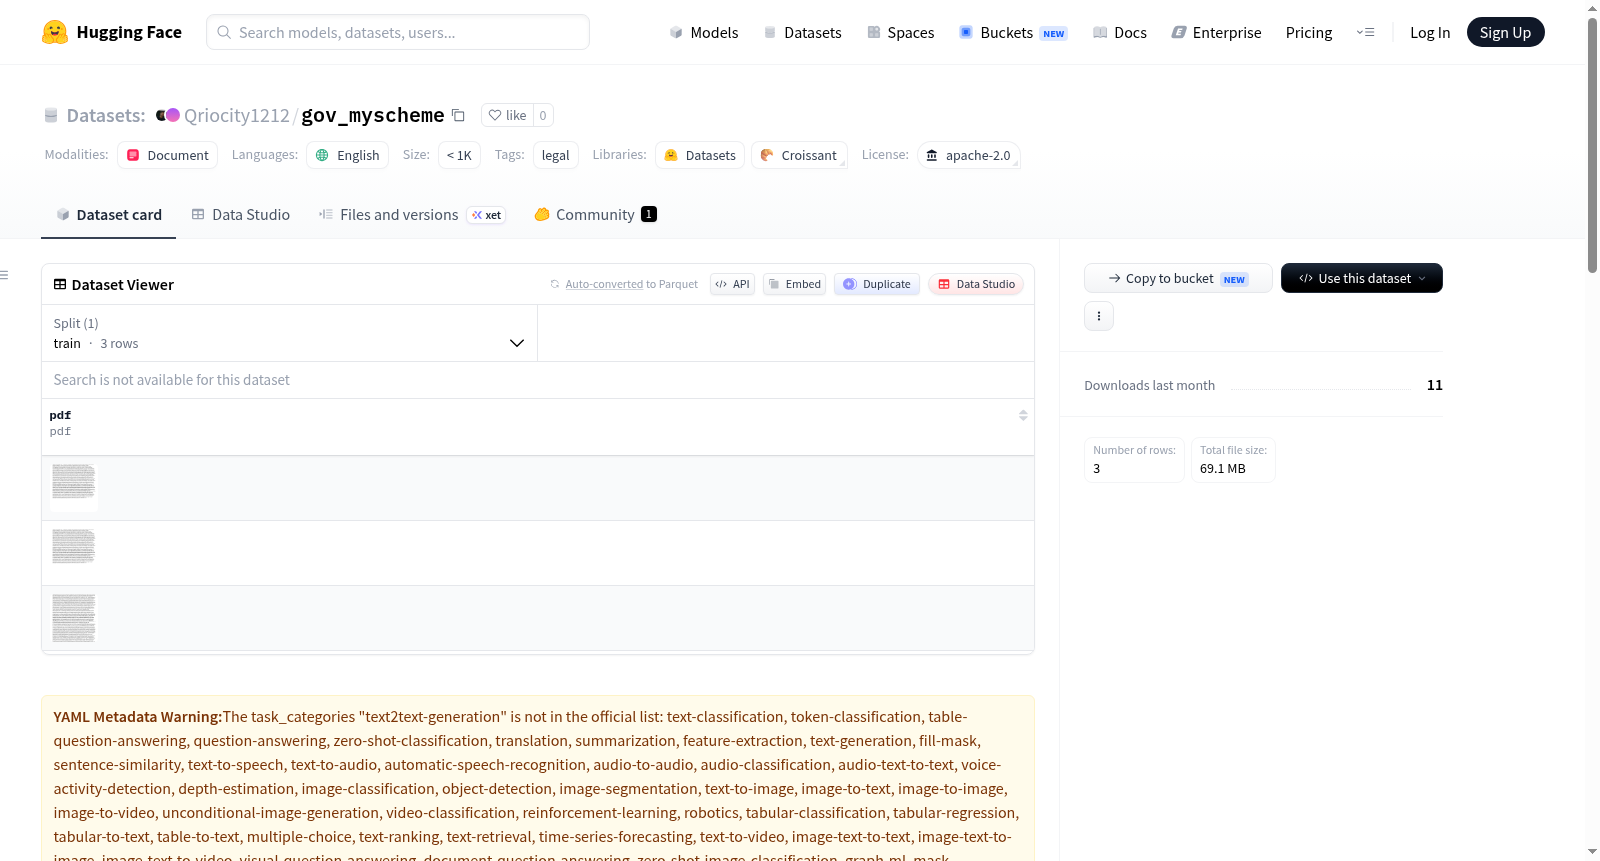Select the Document modality tag
This screenshot has width=1600, height=861.
pos(168,155)
